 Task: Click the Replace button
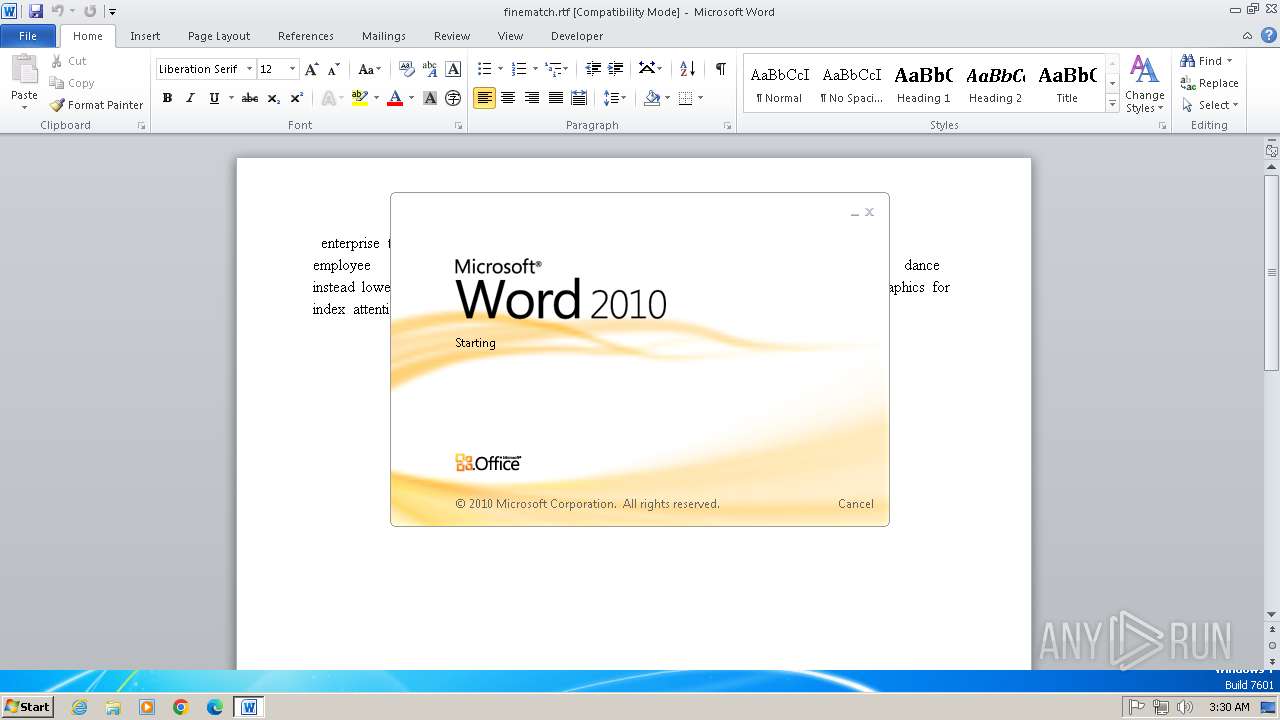pos(1209,83)
